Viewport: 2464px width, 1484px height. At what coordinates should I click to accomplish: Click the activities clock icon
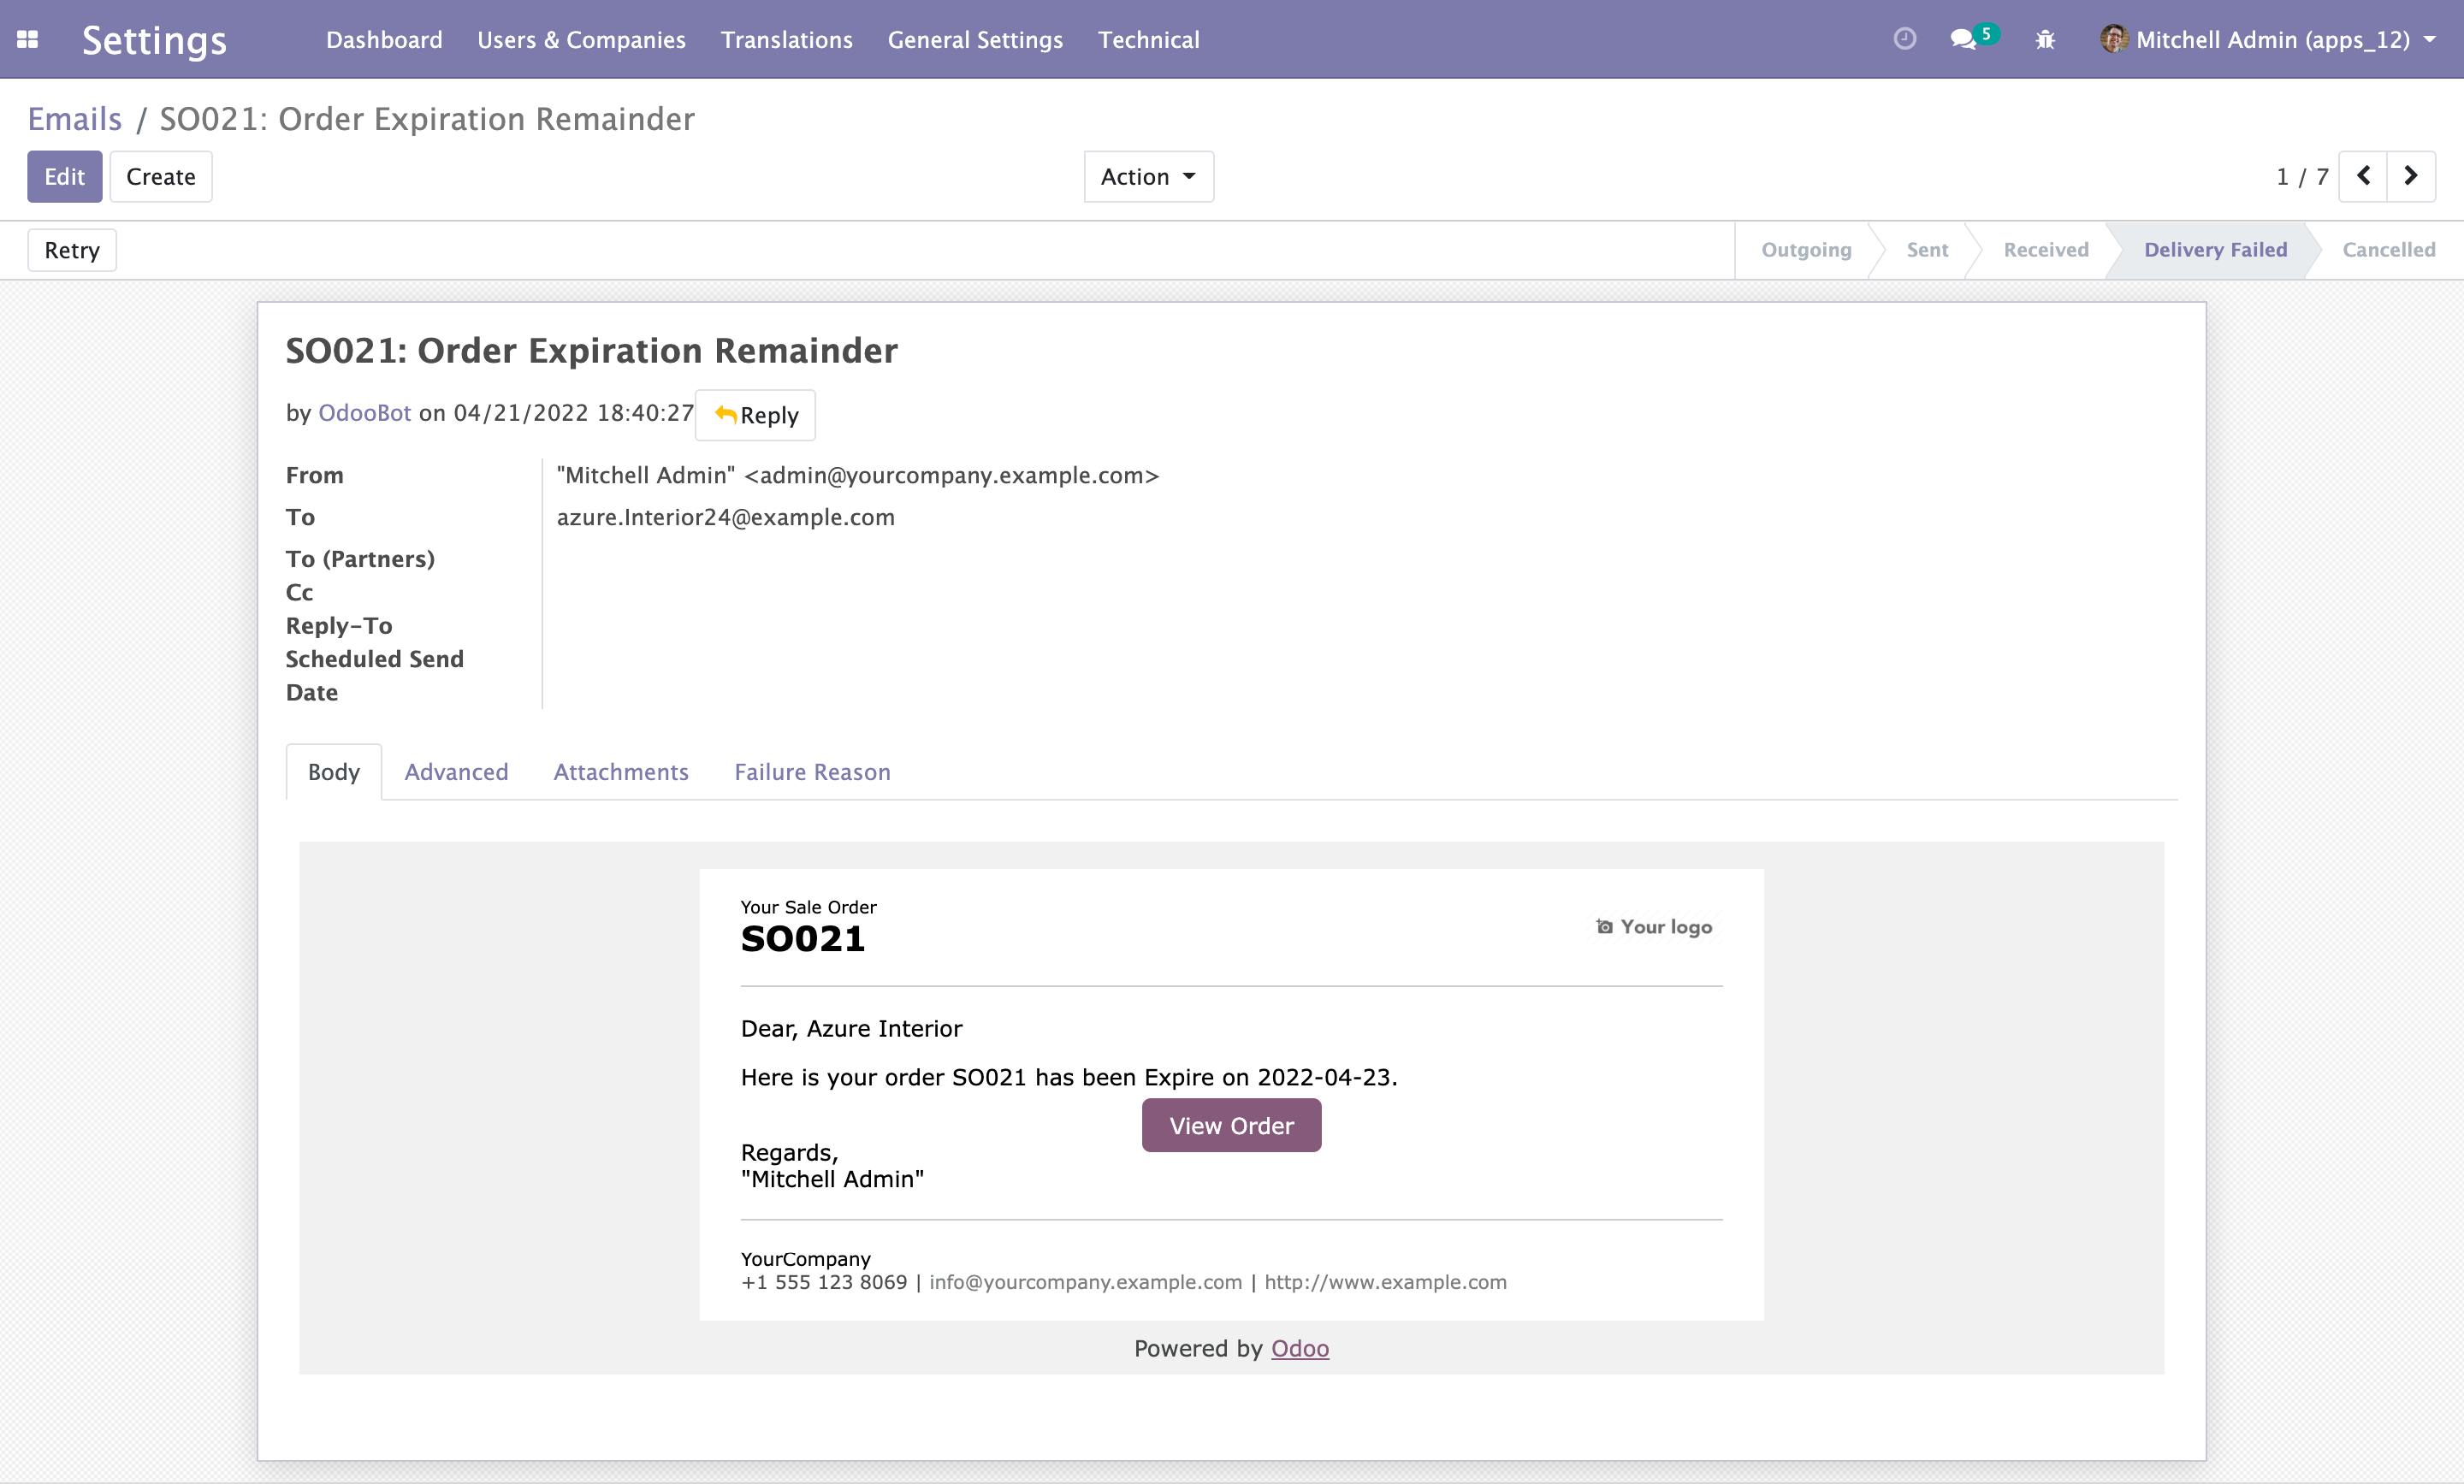tap(1904, 39)
